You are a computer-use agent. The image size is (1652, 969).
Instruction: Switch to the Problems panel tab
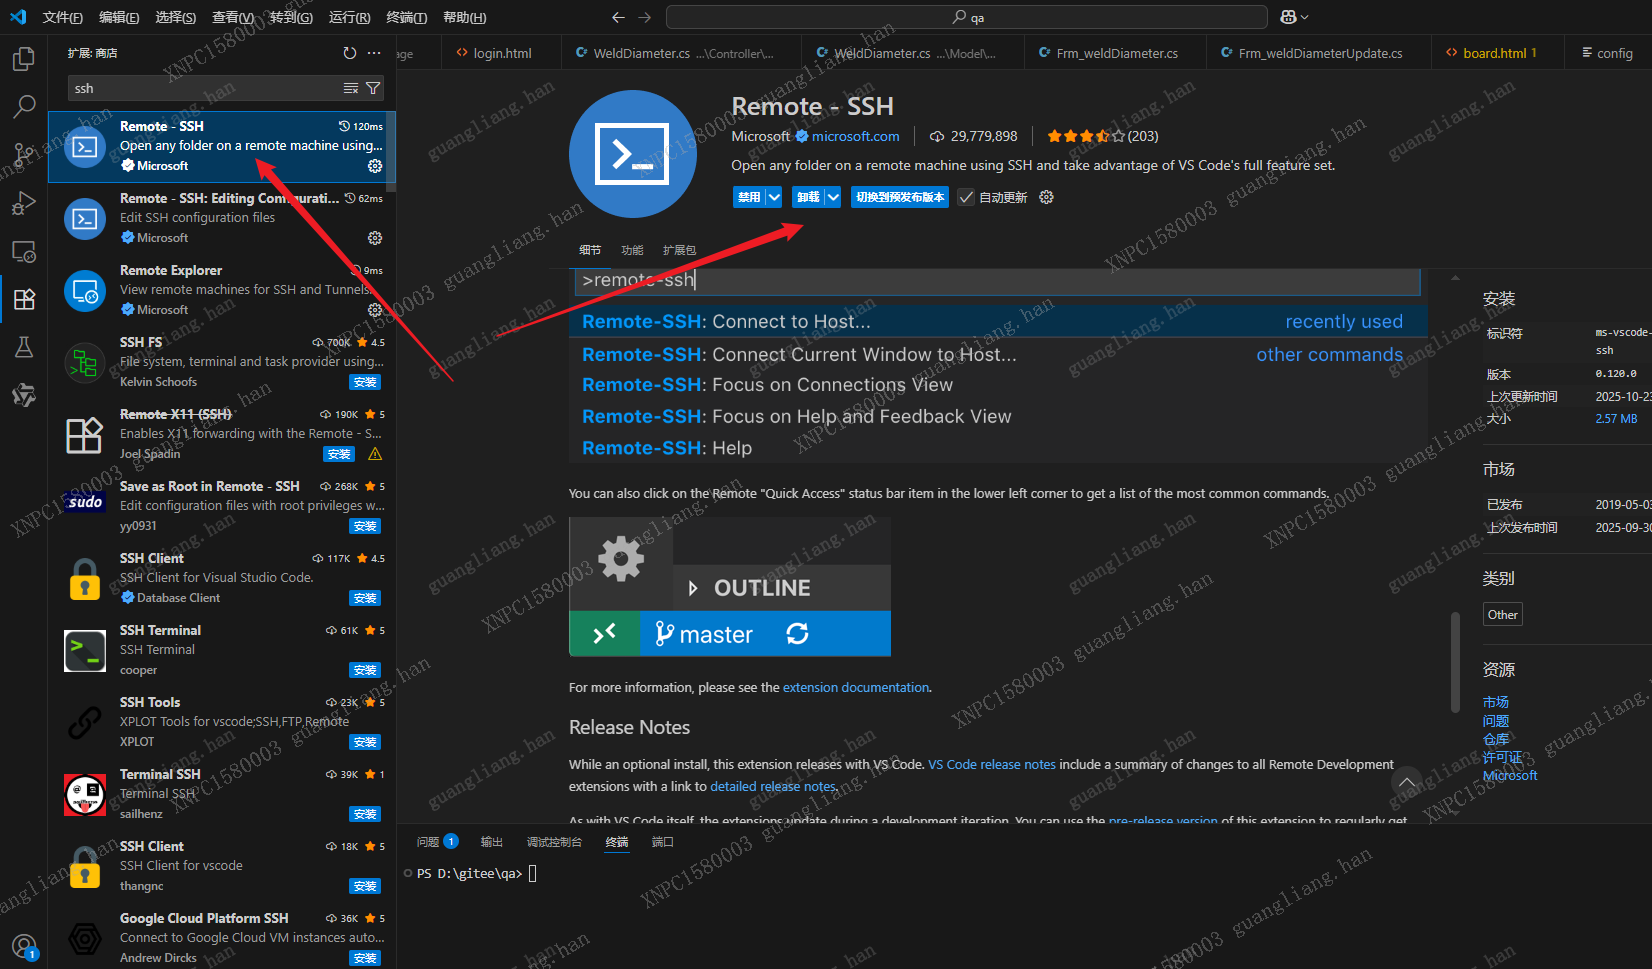click(437, 842)
